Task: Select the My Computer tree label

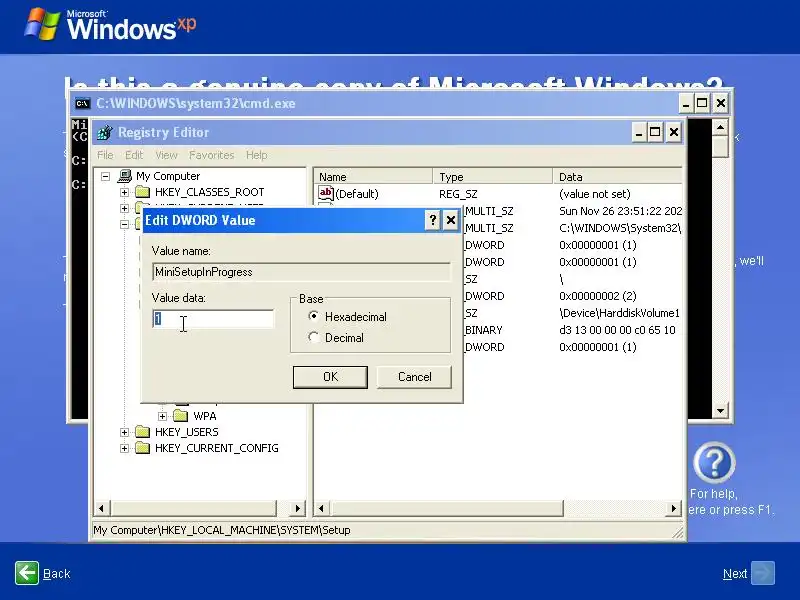Action: click(168, 177)
